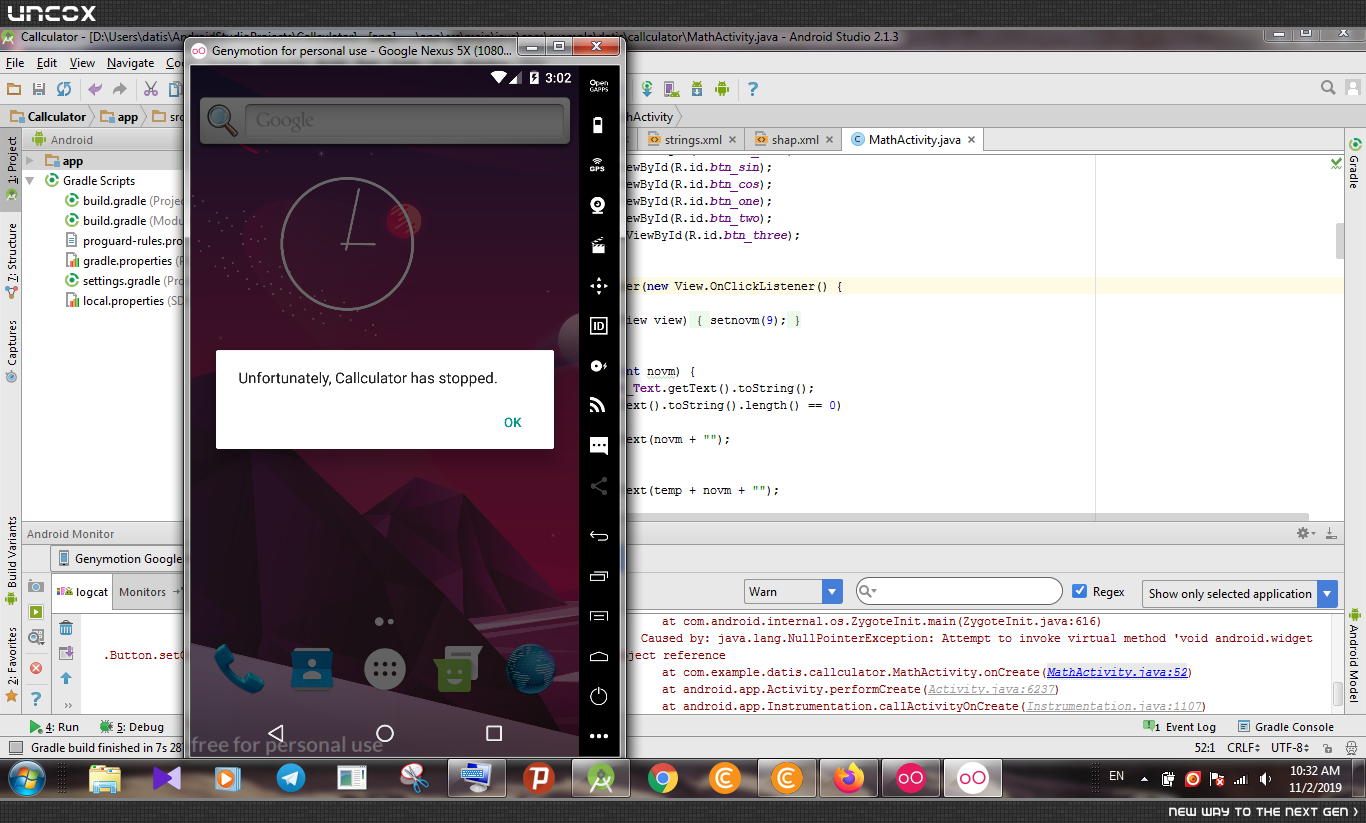
Task: Click Help question mark in main toolbar
Action: (x=752, y=89)
